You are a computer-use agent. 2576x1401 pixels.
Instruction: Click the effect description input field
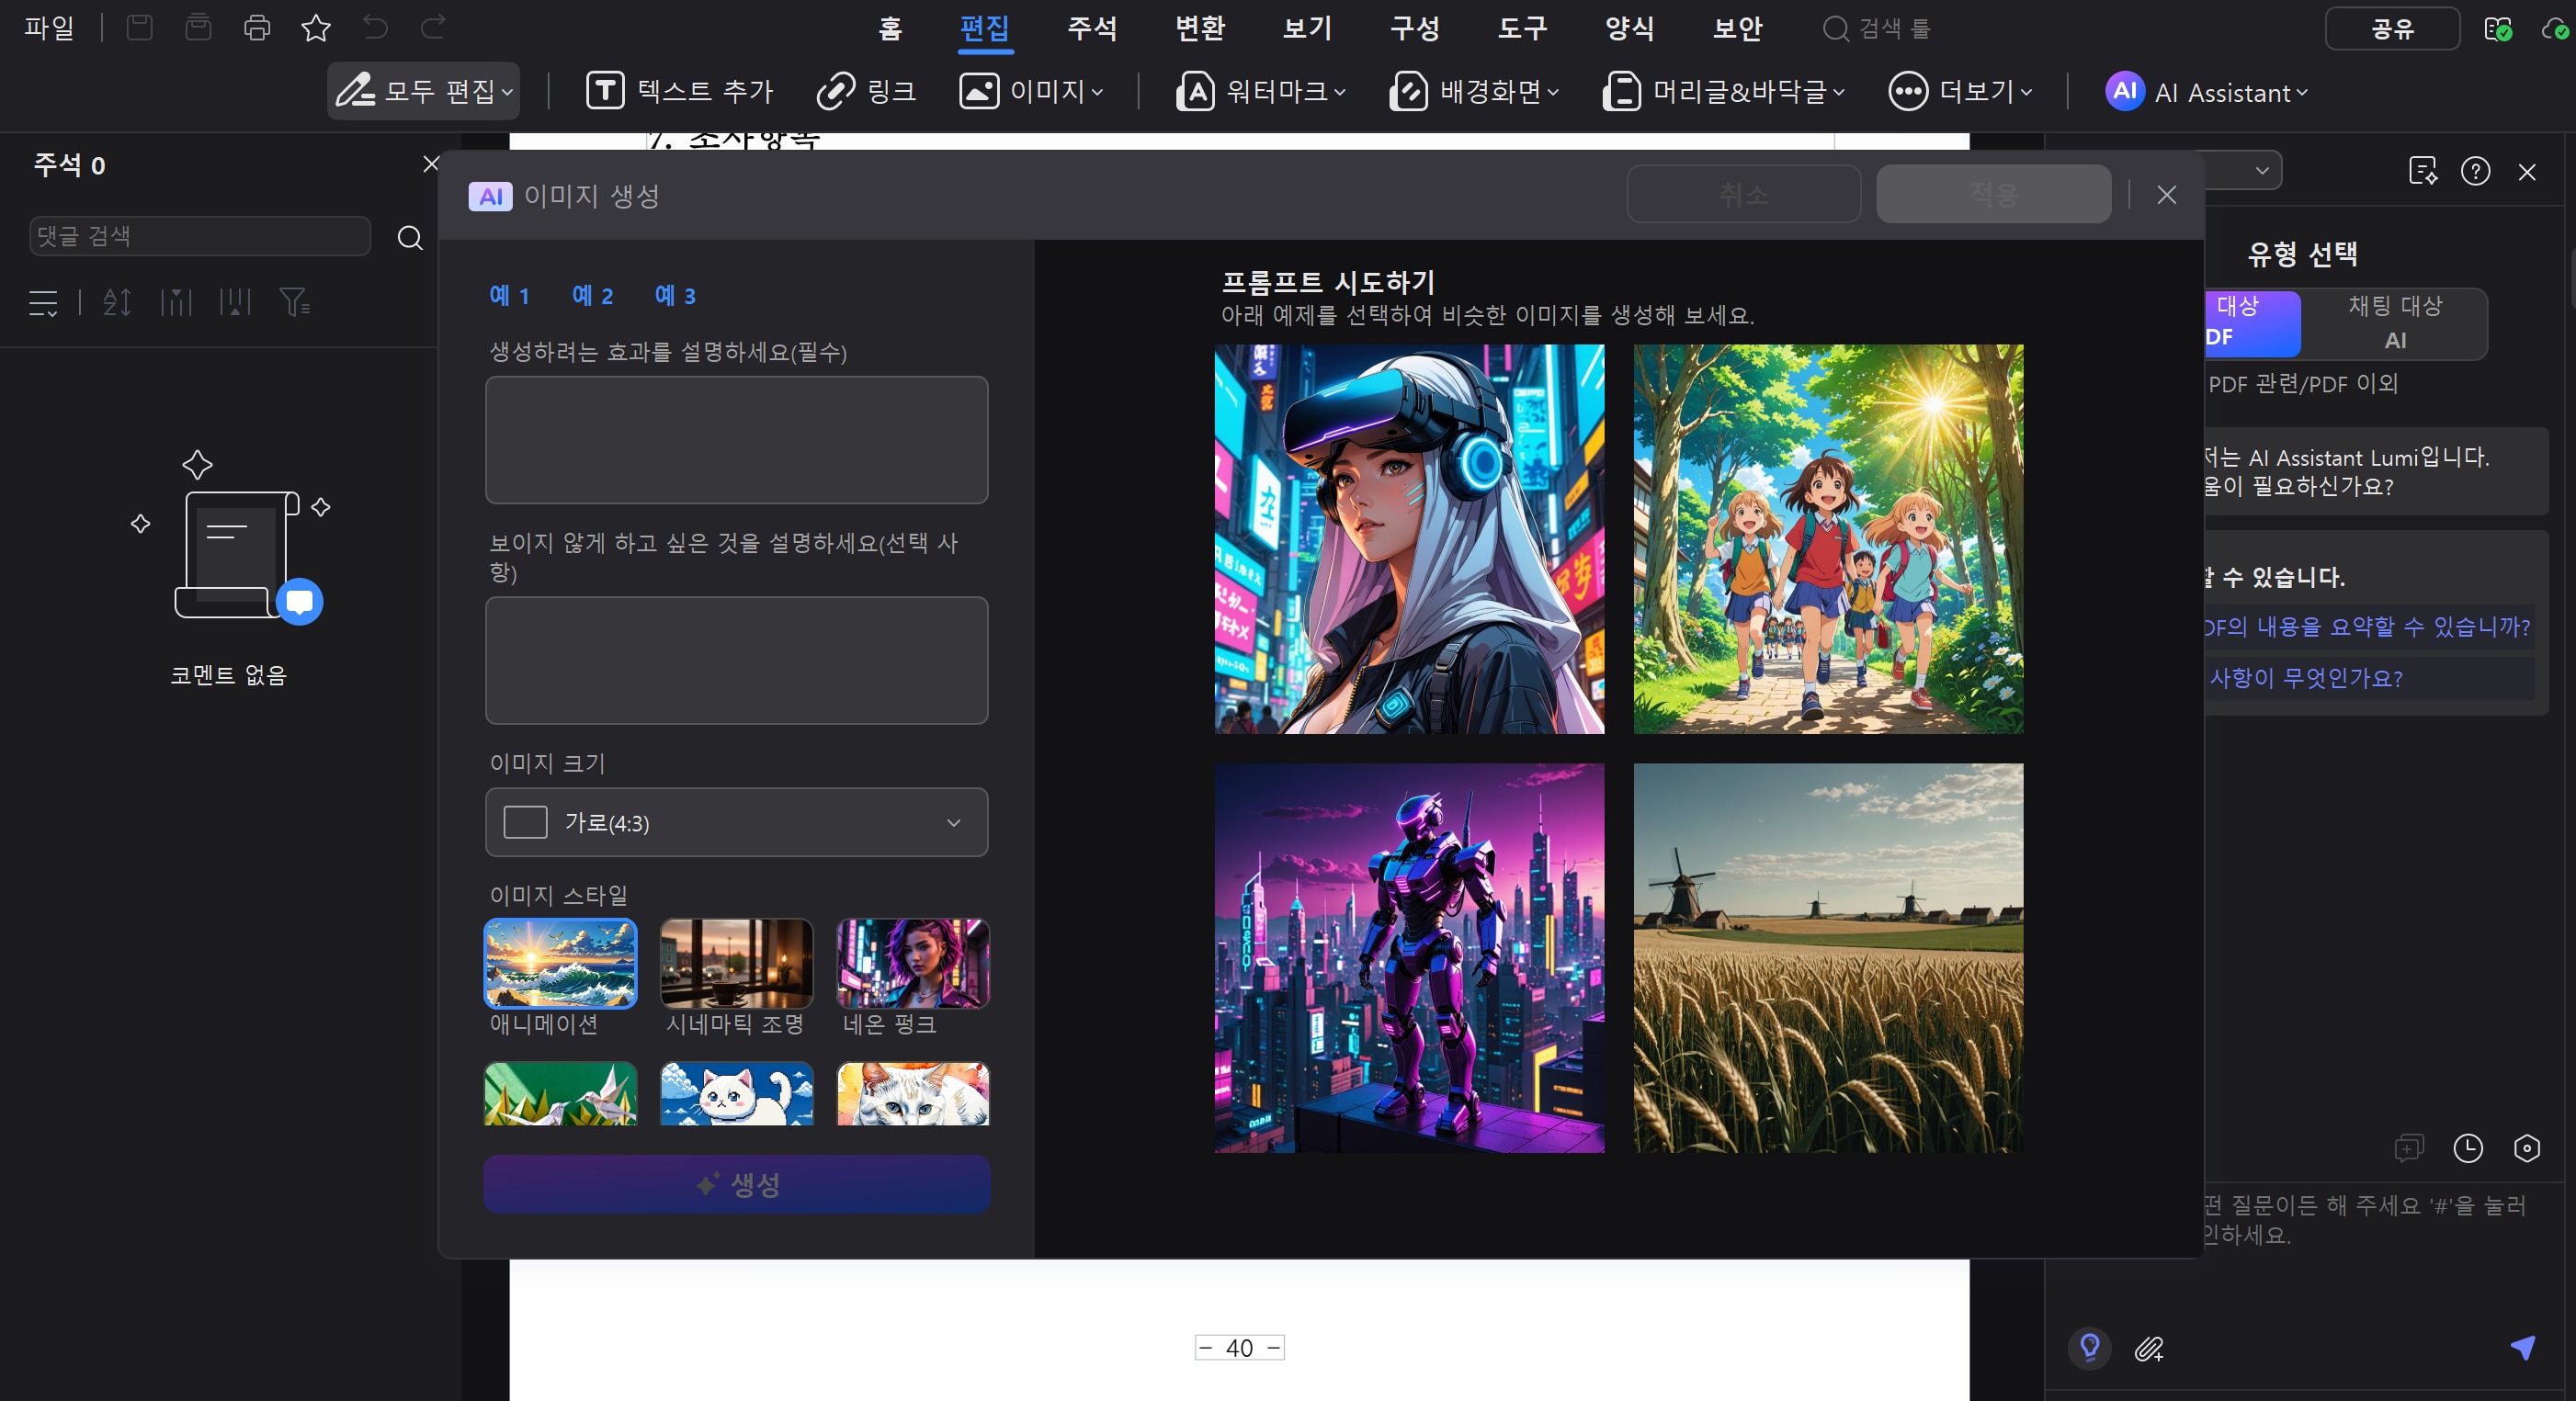736,440
